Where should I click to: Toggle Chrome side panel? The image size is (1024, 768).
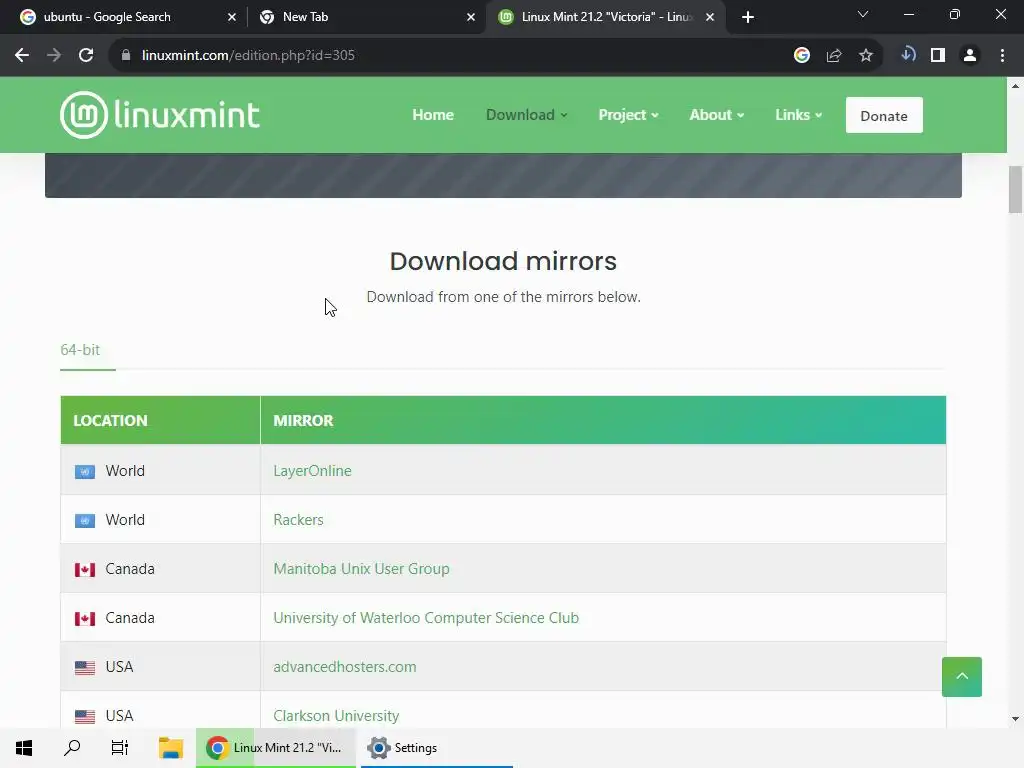click(x=938, y=56)
